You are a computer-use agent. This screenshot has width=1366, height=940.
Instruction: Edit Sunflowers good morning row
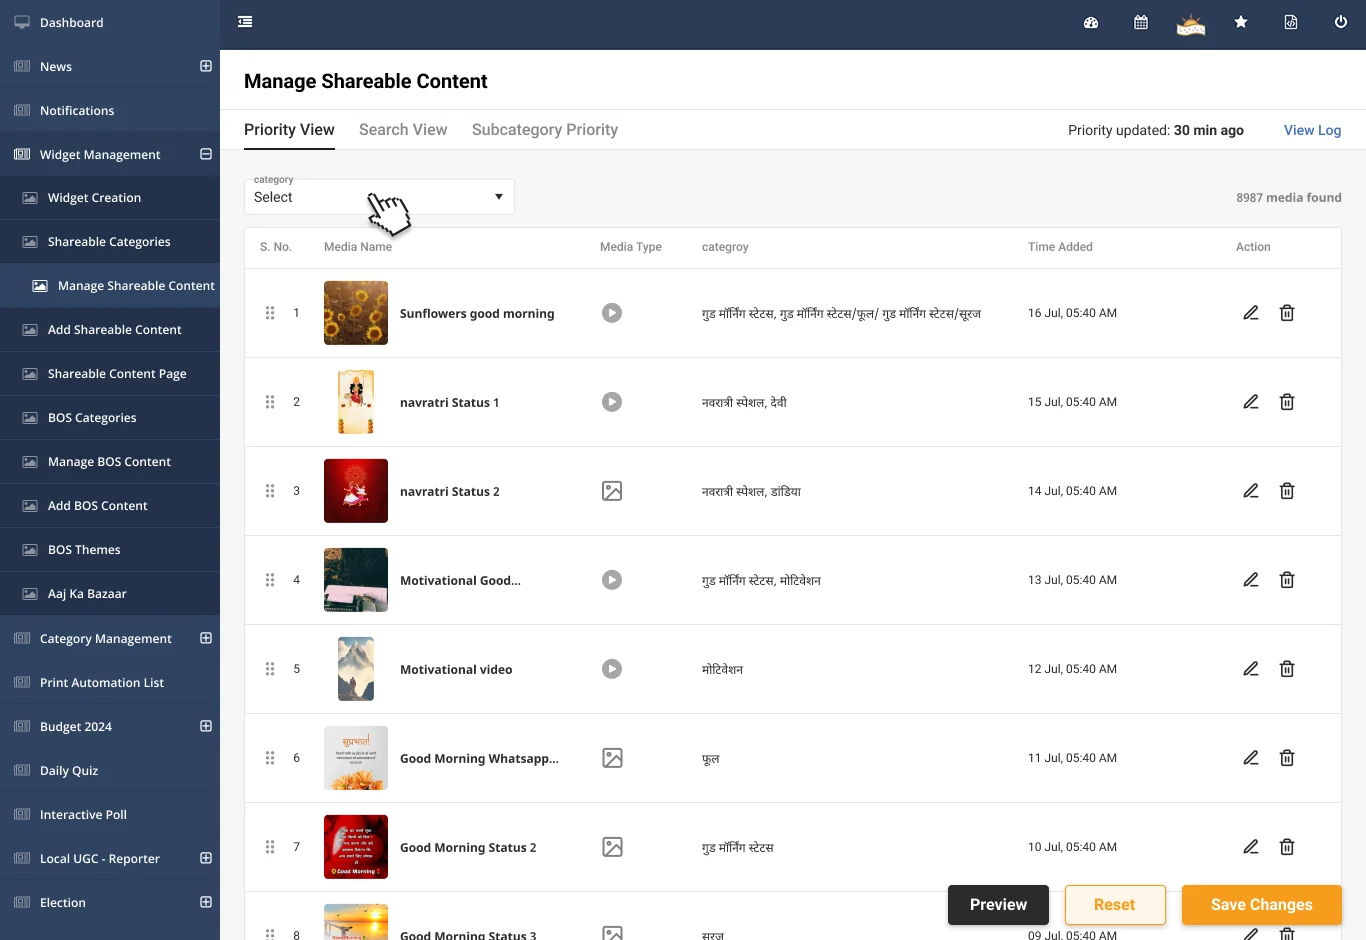click(1251, 313)
